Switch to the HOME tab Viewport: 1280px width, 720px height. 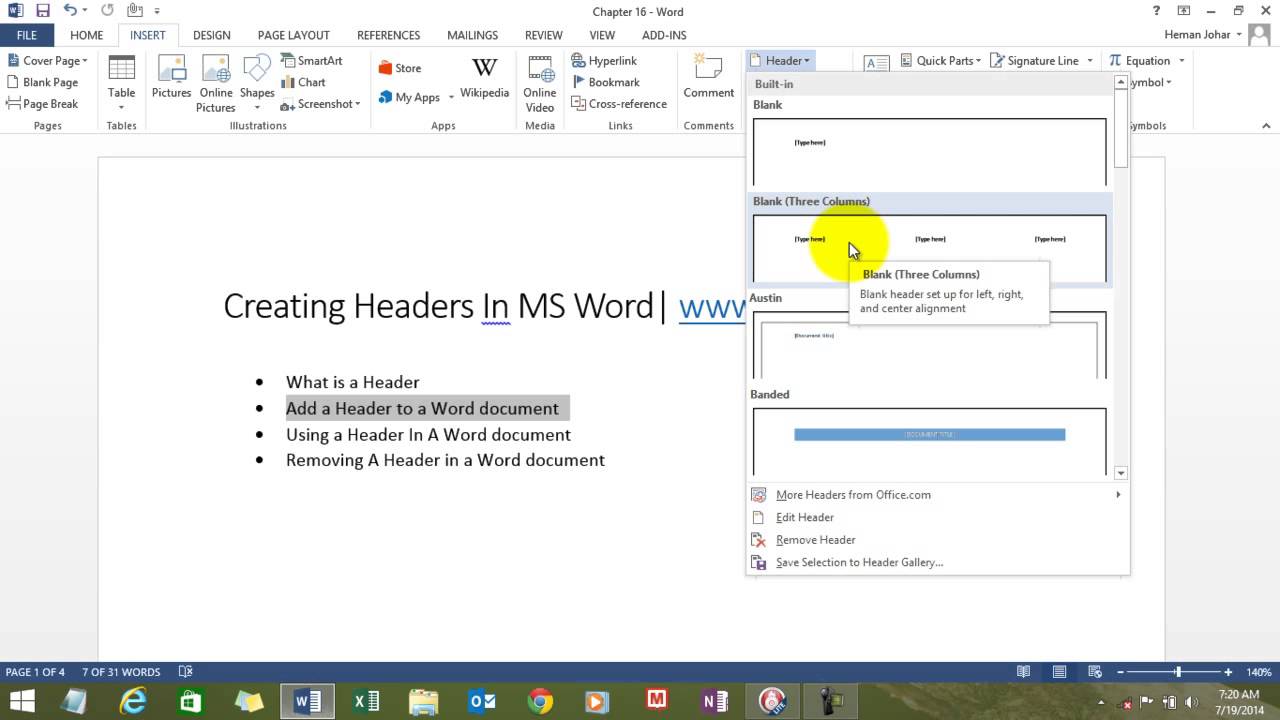pyautogui.click(x=86, y=35)
